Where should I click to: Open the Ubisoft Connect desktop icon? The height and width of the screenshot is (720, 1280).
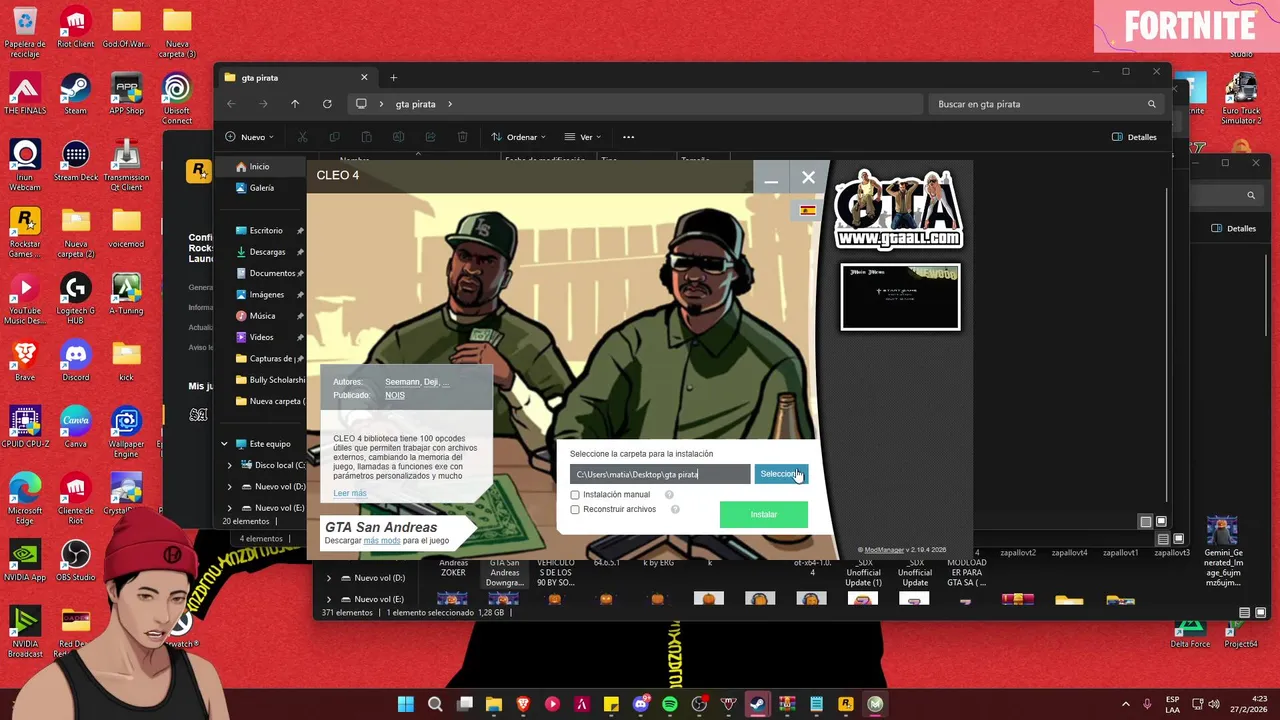177,99
